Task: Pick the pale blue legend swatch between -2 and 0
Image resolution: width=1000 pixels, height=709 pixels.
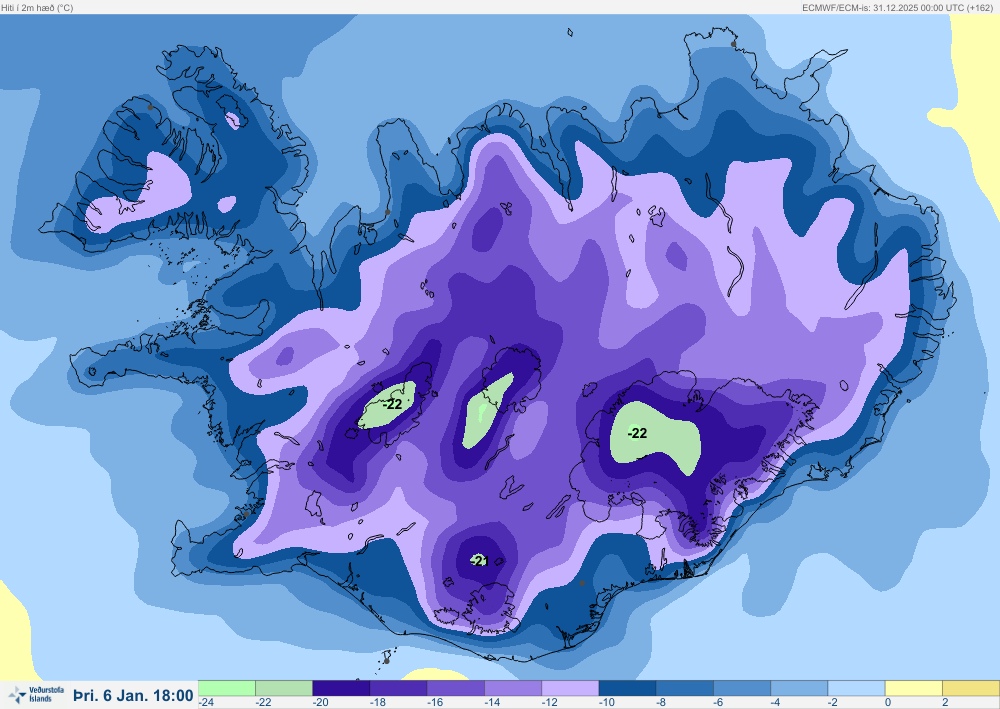Action: tap(857, 688)
